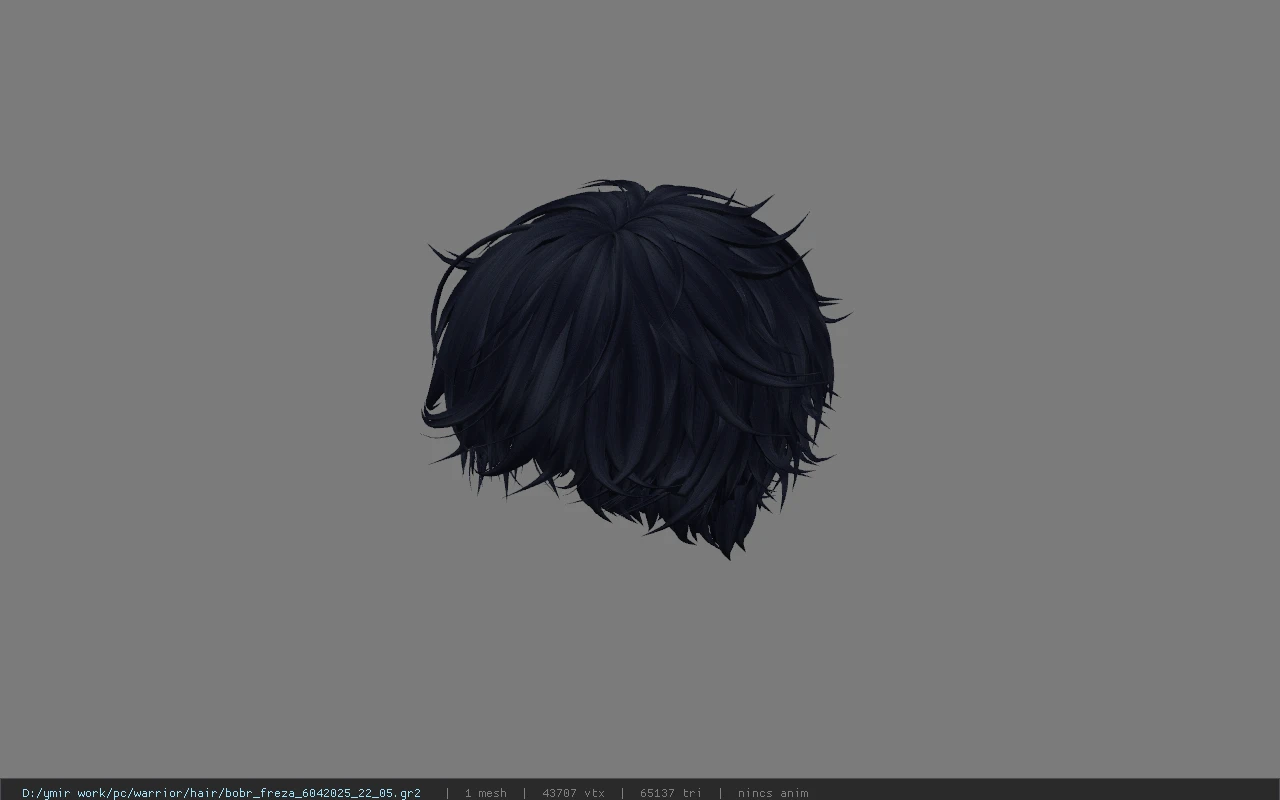
Task: Click the '43707 vtx' vertex count
Action: [573, 793]
